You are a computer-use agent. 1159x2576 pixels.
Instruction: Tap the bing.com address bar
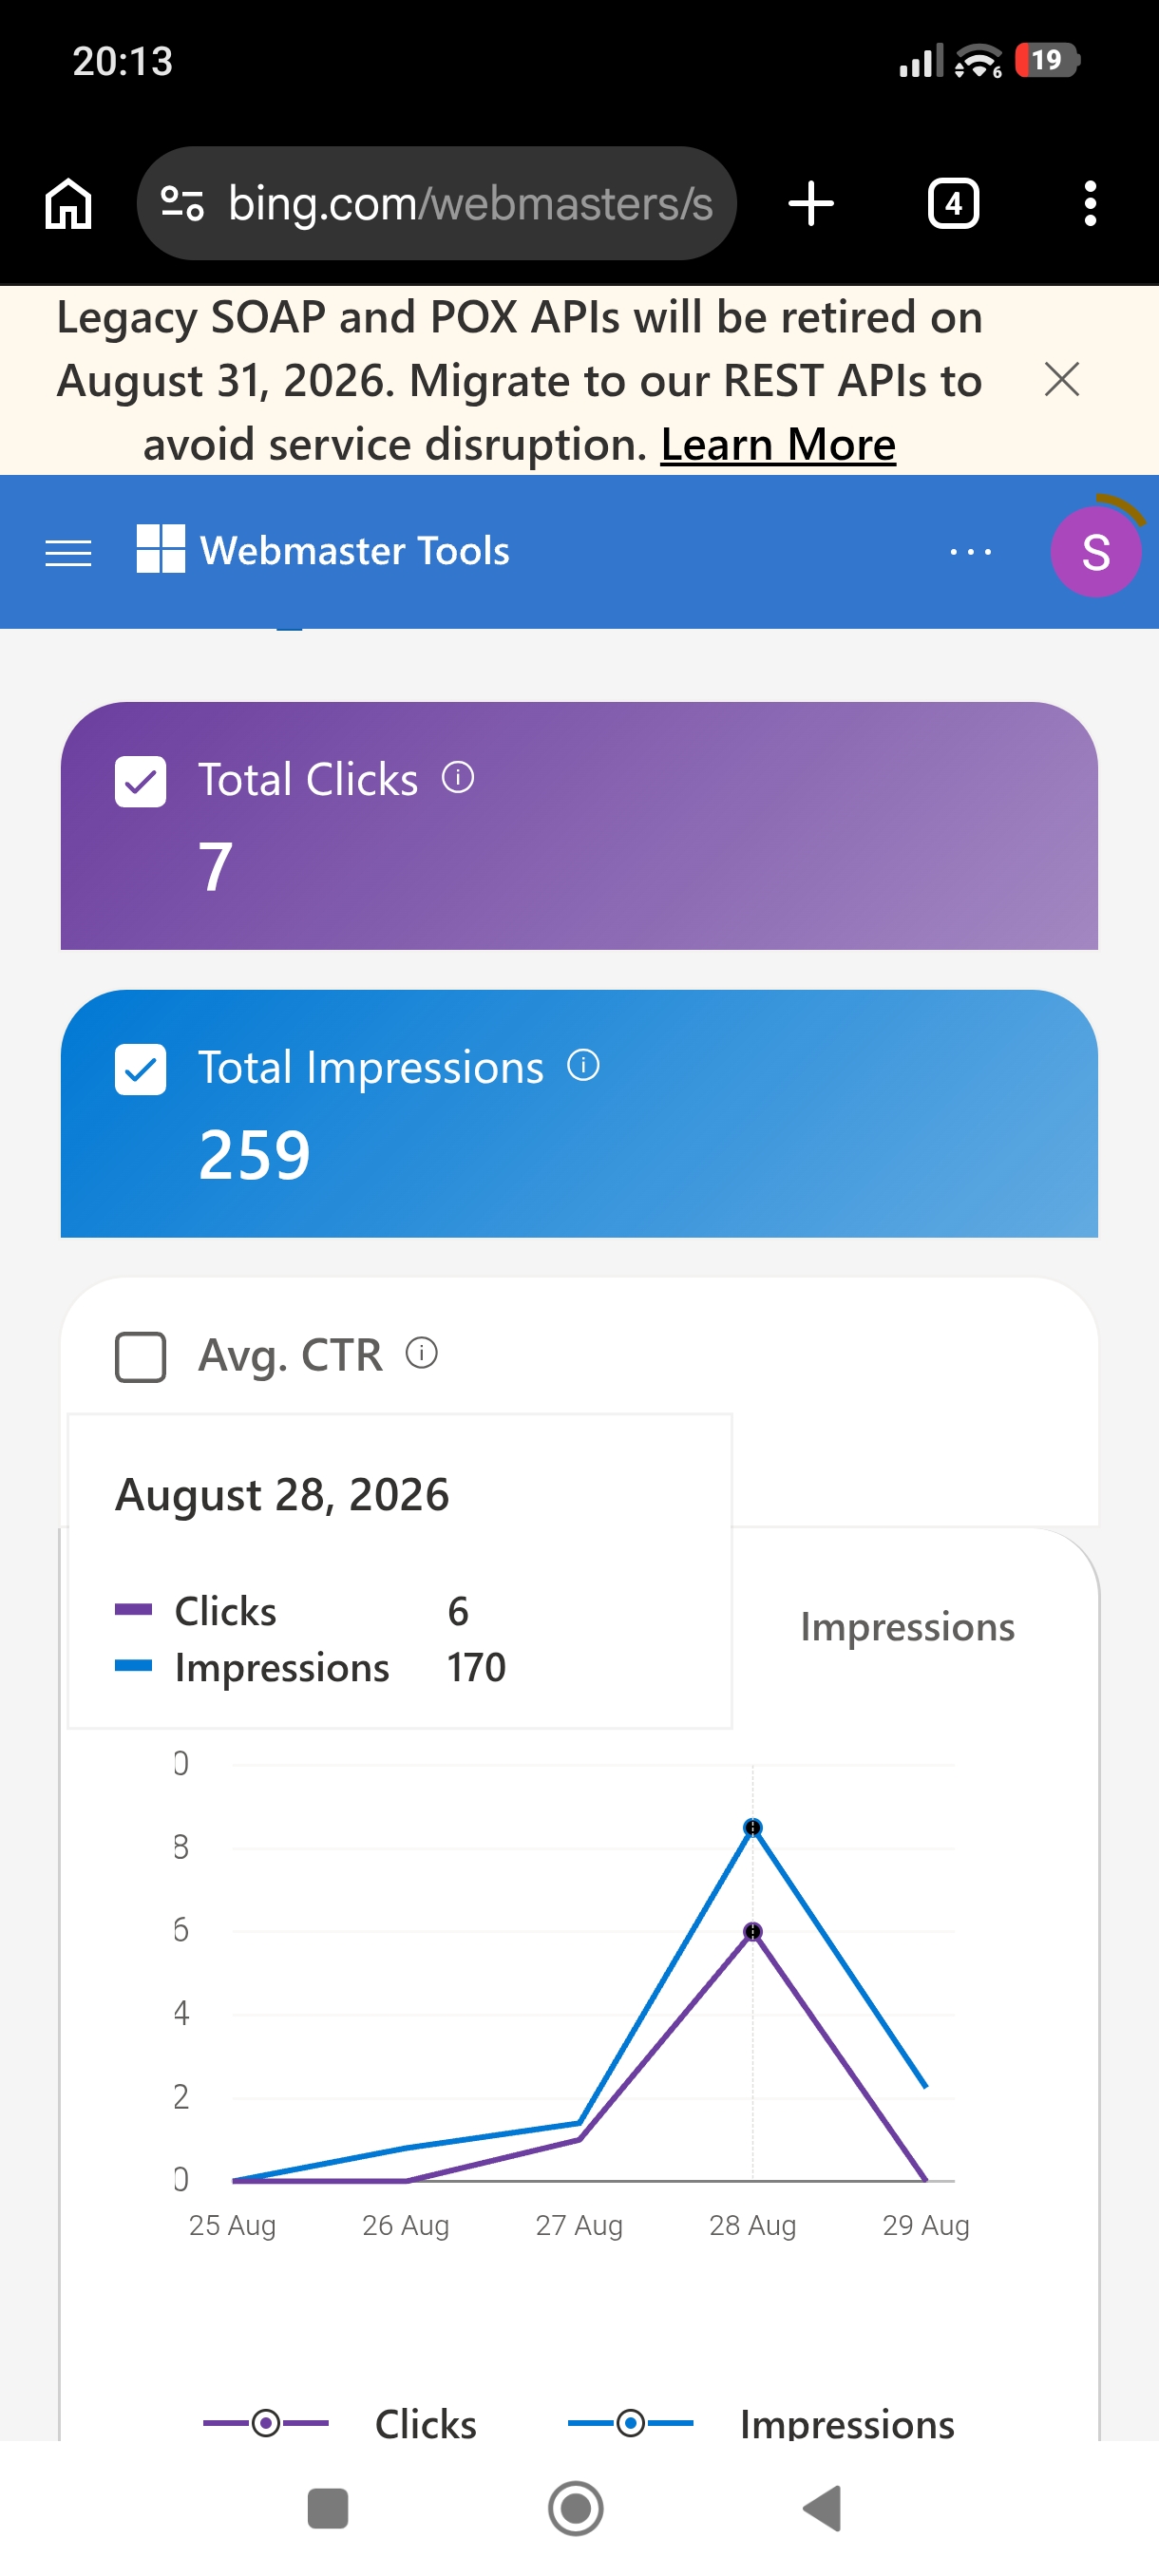click(437, 203)
